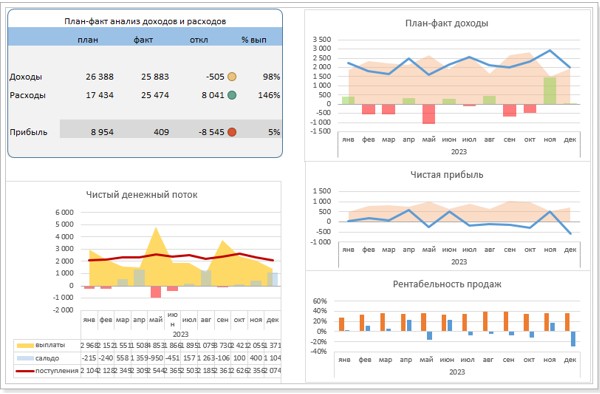Select the 'Доходы' row label
This screenshot has height=394, width=600.
point(26,77)
